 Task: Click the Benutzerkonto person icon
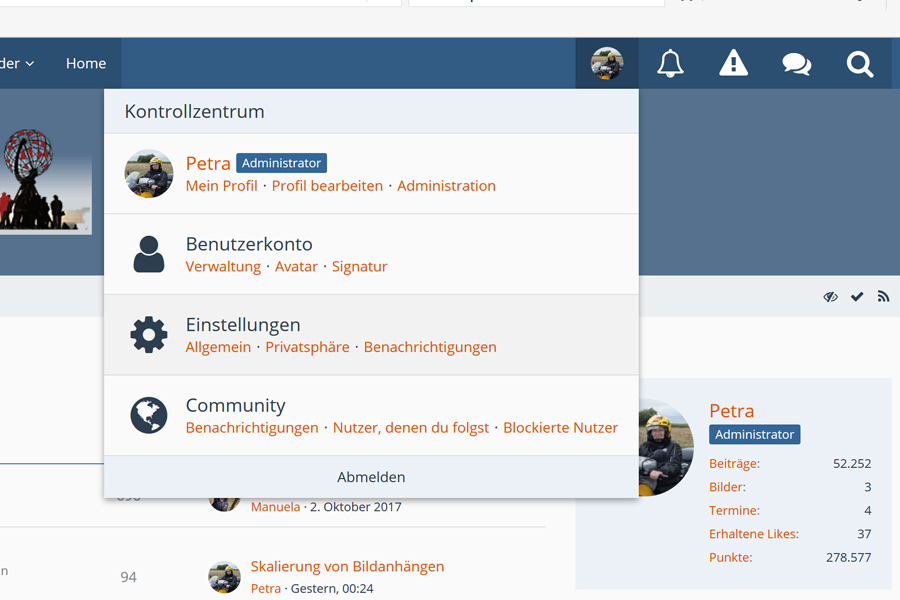(x=149, y=254)
